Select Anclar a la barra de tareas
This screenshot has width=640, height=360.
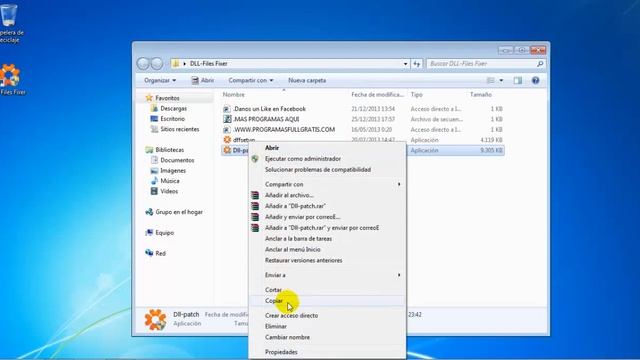pos(298,238)
